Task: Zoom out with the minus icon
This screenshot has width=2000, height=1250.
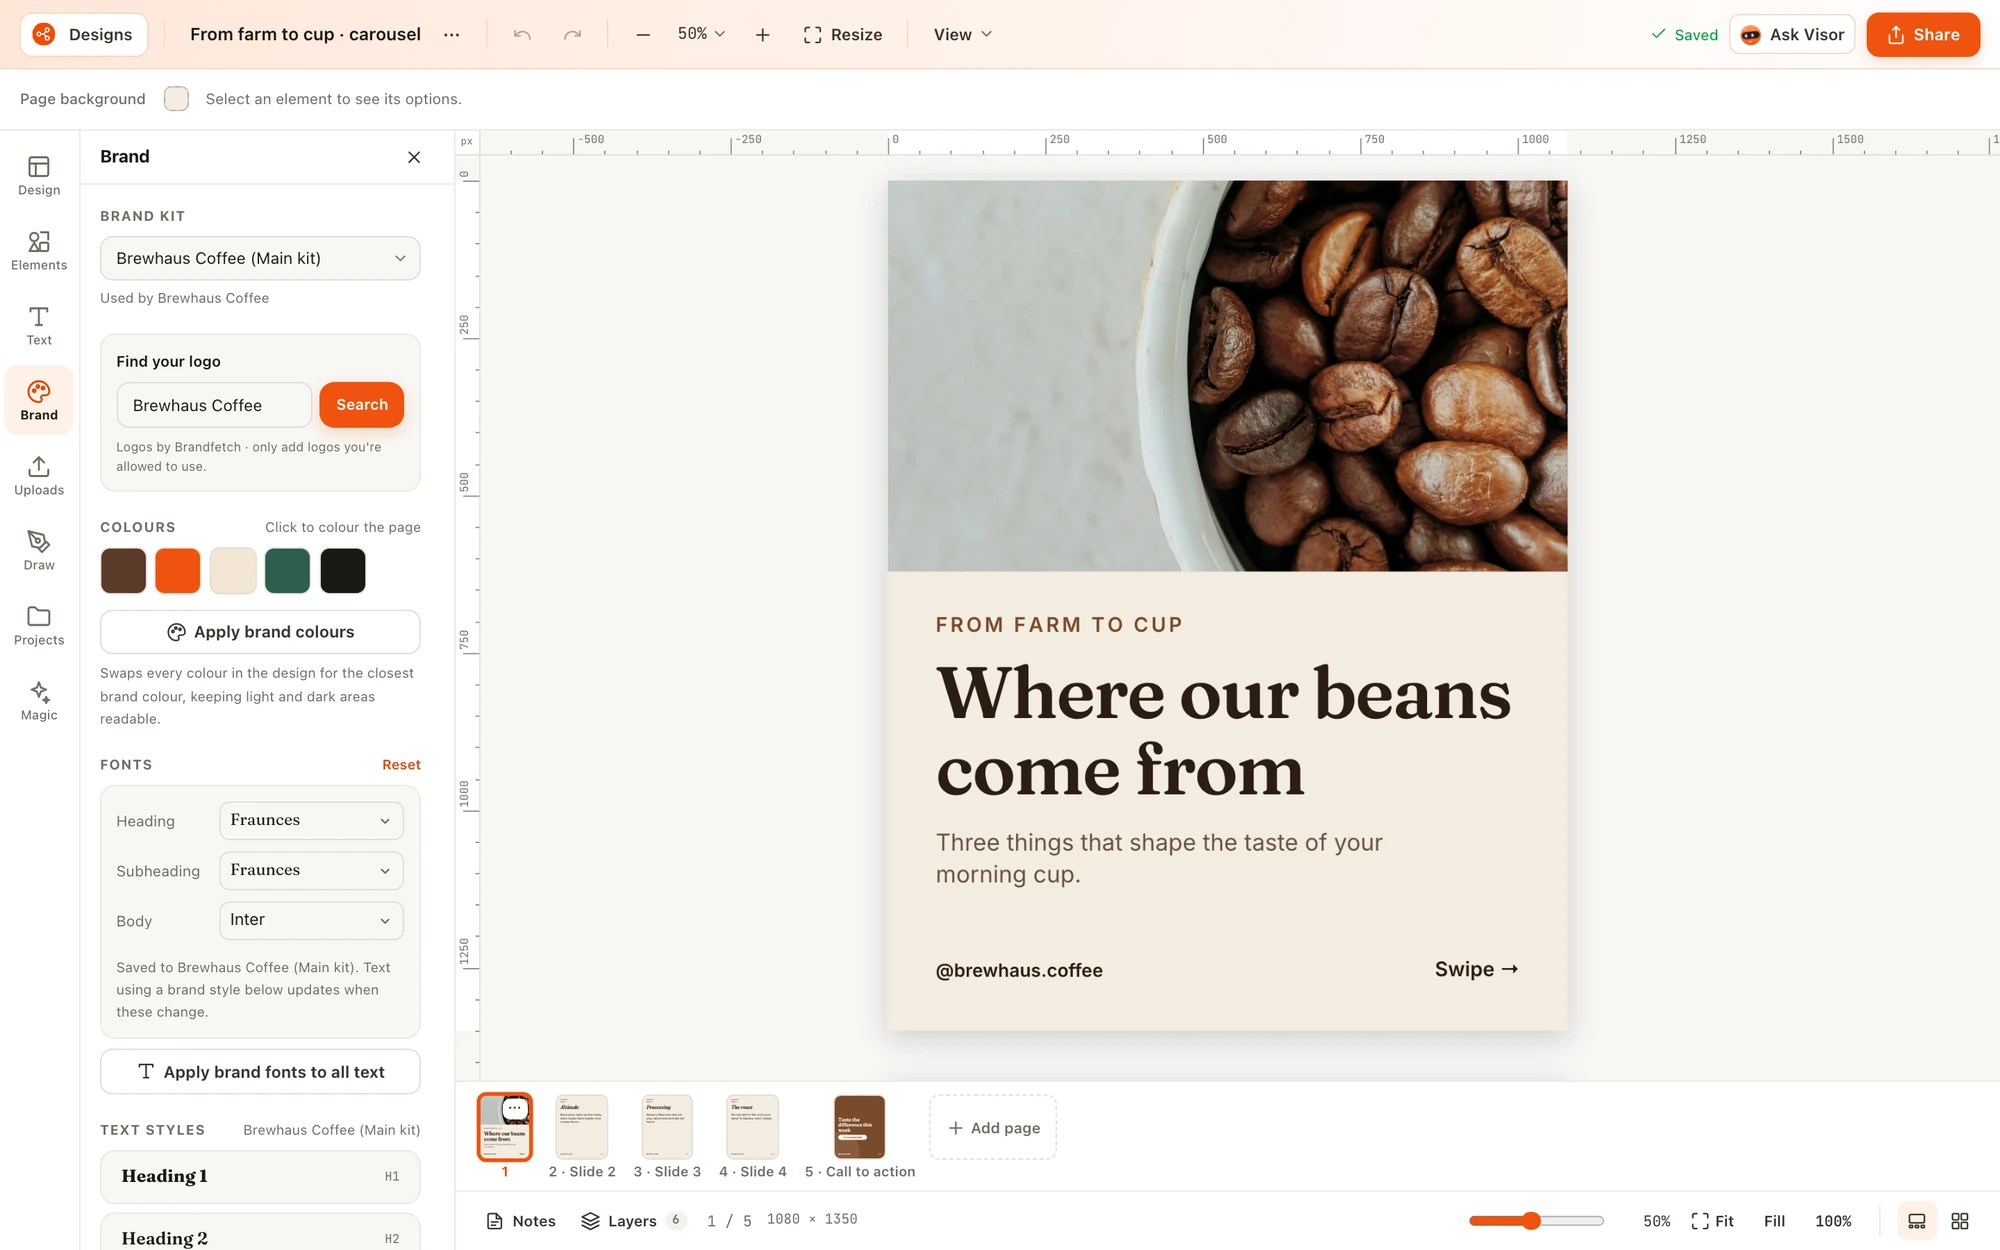Action: [x=643, y=35]
